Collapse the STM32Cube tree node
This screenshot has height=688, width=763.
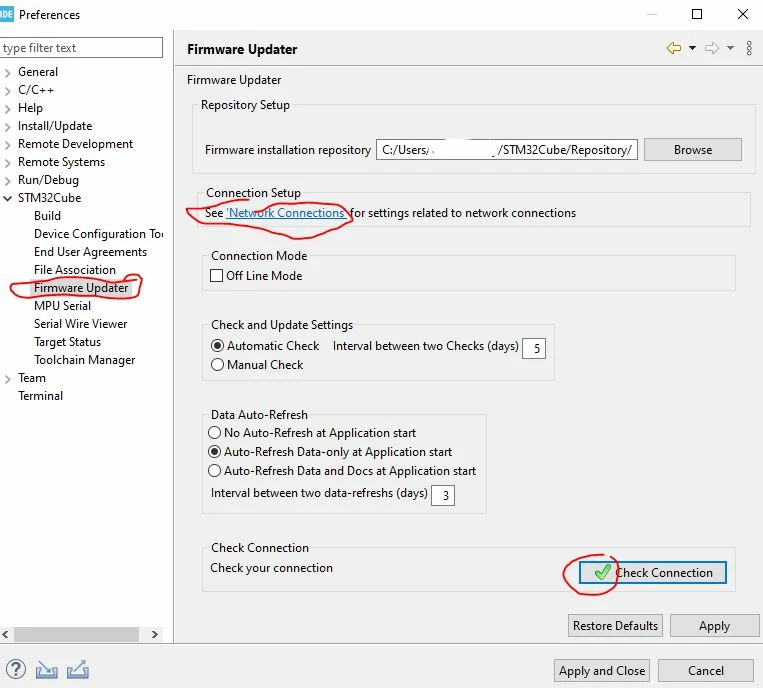click(x=7, y=199)
